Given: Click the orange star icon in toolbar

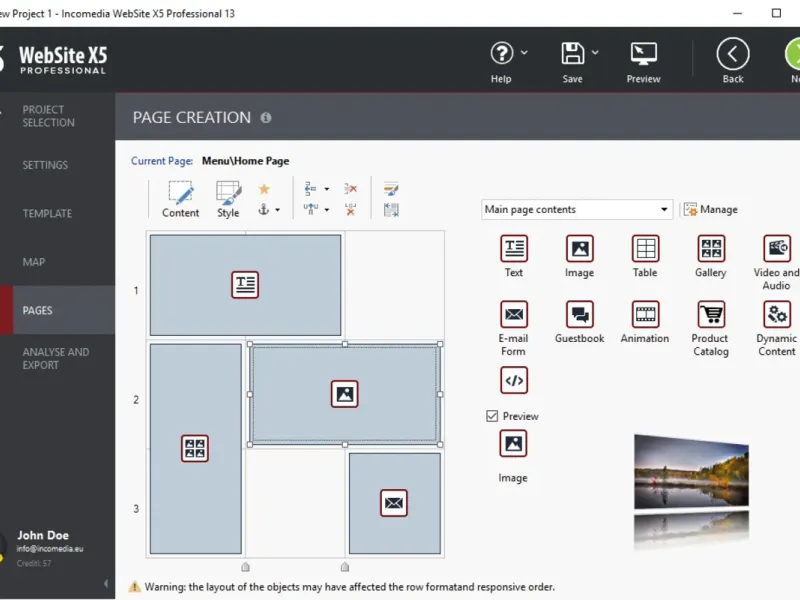Looking at the screenshot, I should tap(264, 189).
